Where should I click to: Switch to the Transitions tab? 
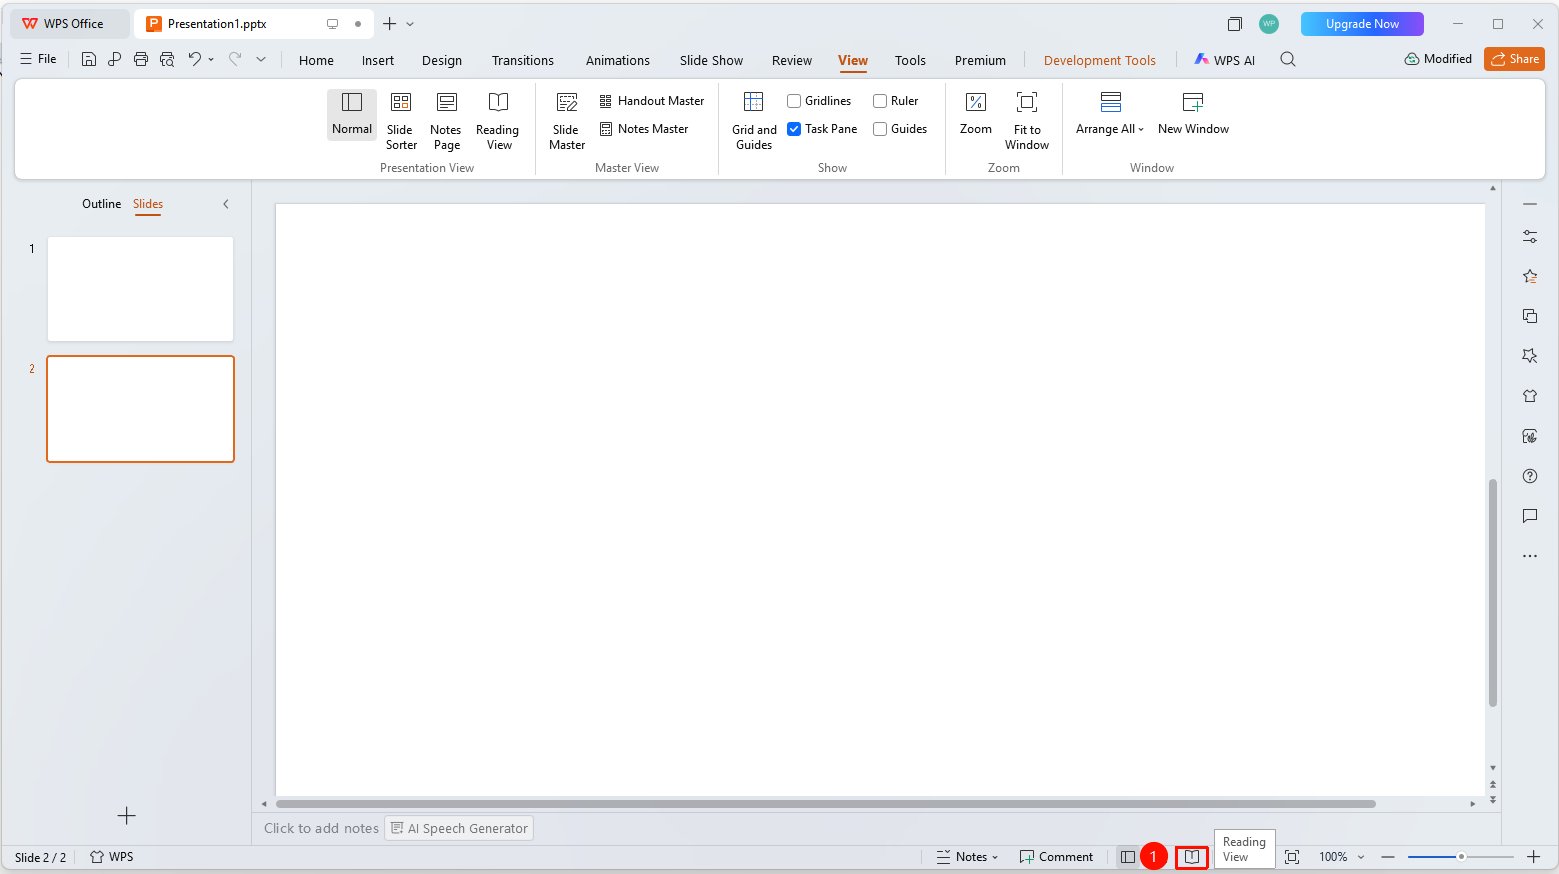tap(523, 60)
